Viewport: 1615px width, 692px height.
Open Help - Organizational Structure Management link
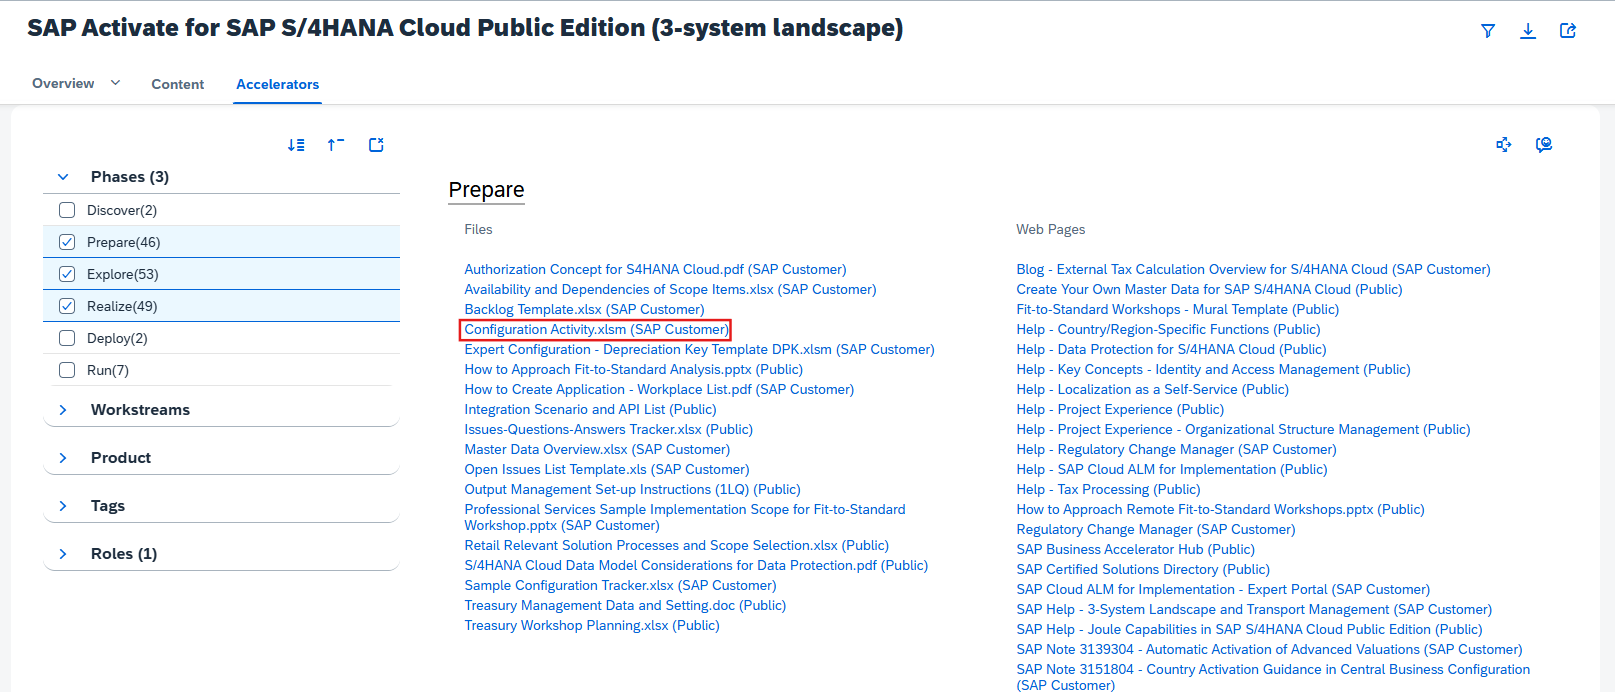(x=1243, y=429)
